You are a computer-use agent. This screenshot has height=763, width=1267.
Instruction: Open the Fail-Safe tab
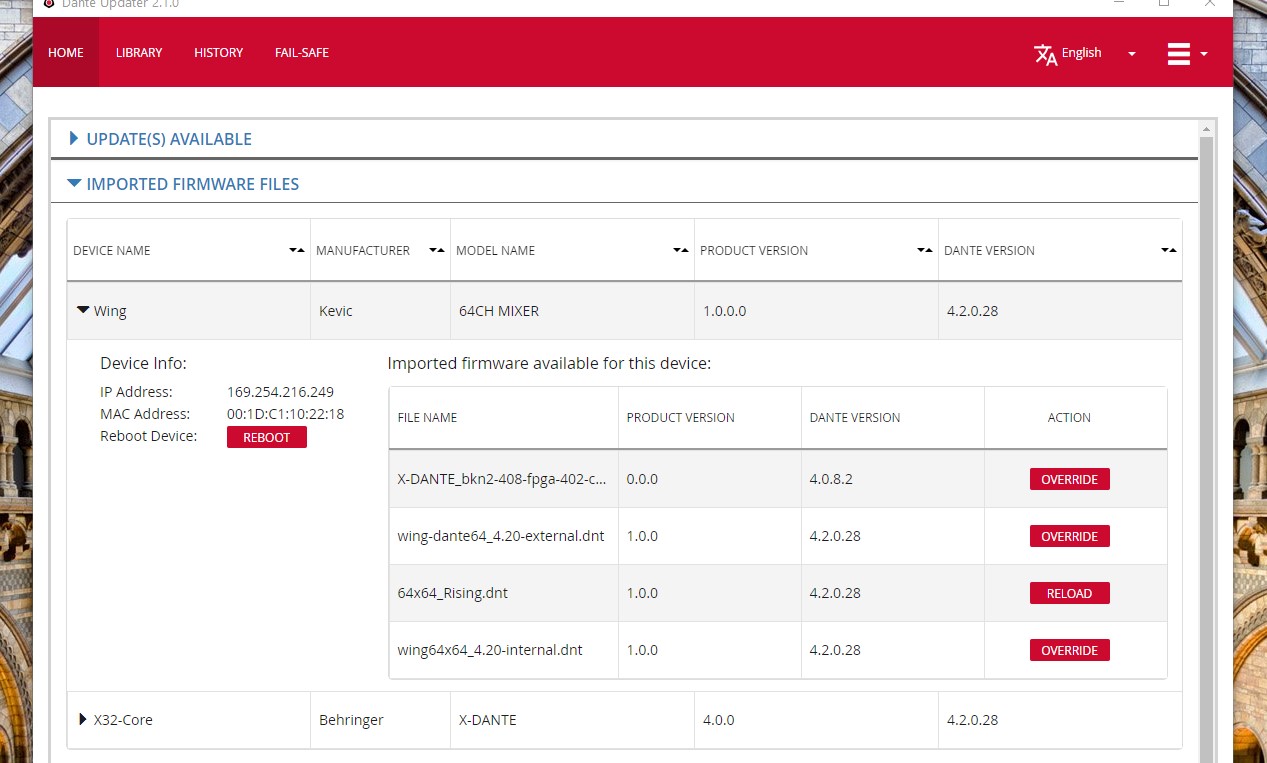point(302,52)
